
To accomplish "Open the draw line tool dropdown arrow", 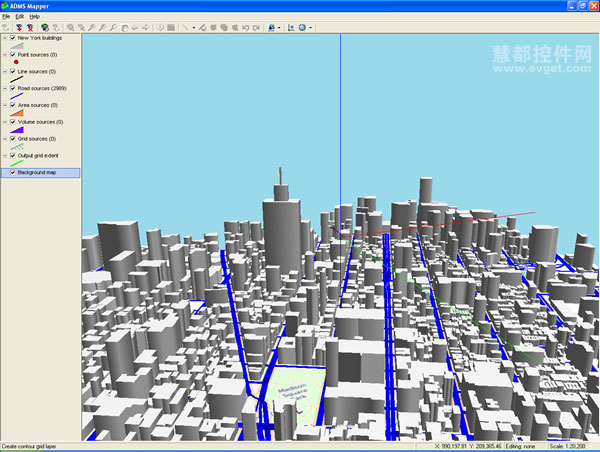I will click(194, 28).
